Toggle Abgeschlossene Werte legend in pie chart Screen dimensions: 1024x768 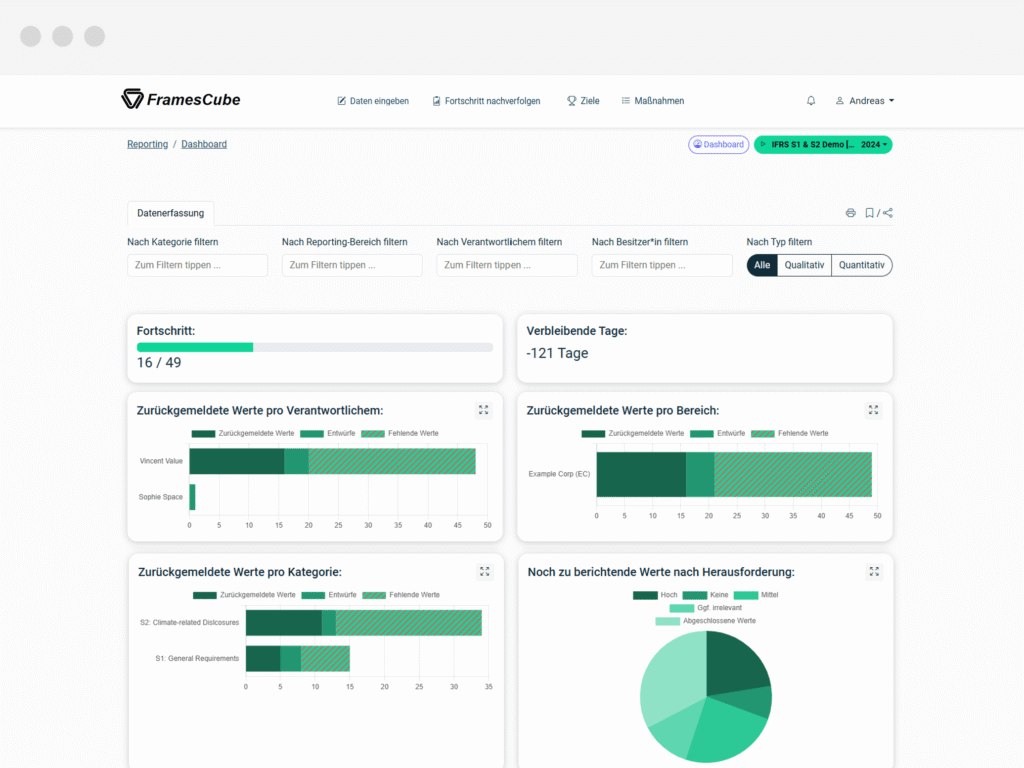tap(705, 621)
